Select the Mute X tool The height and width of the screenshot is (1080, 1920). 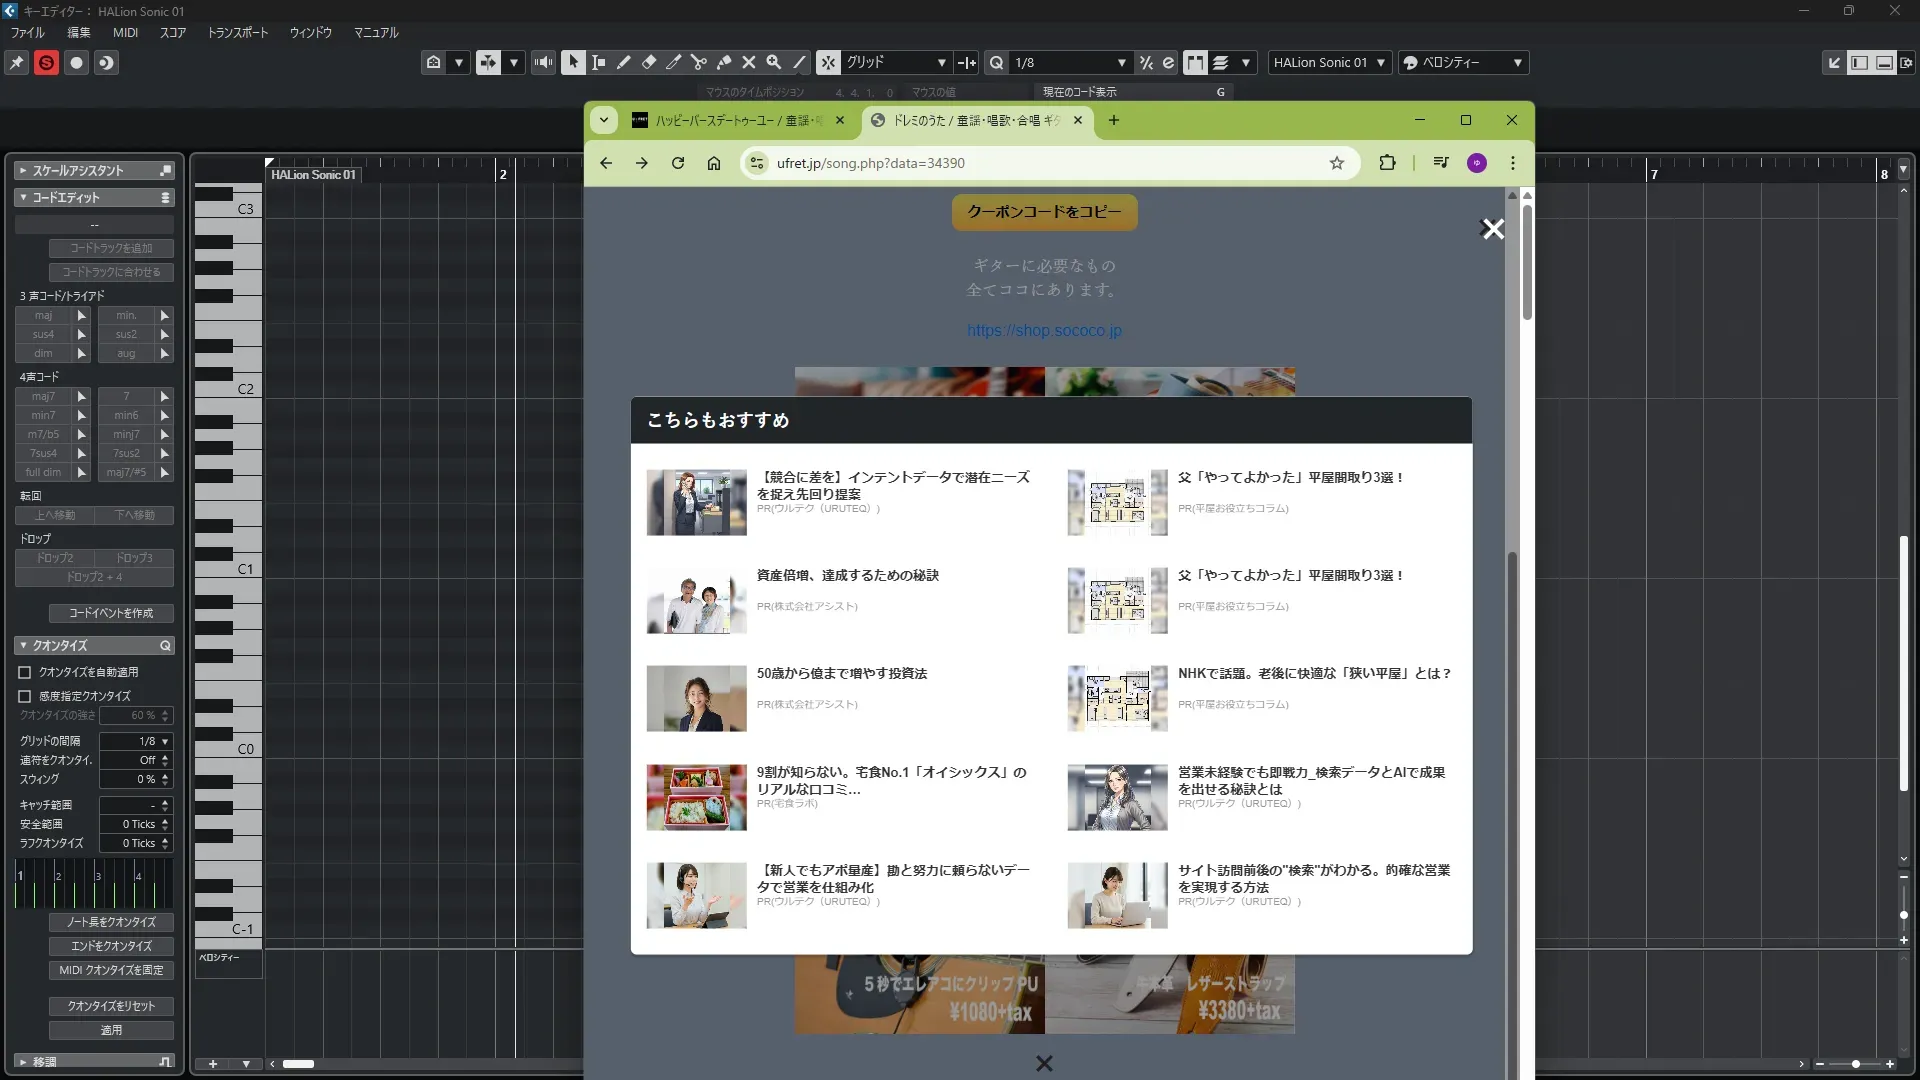[748, 62]
